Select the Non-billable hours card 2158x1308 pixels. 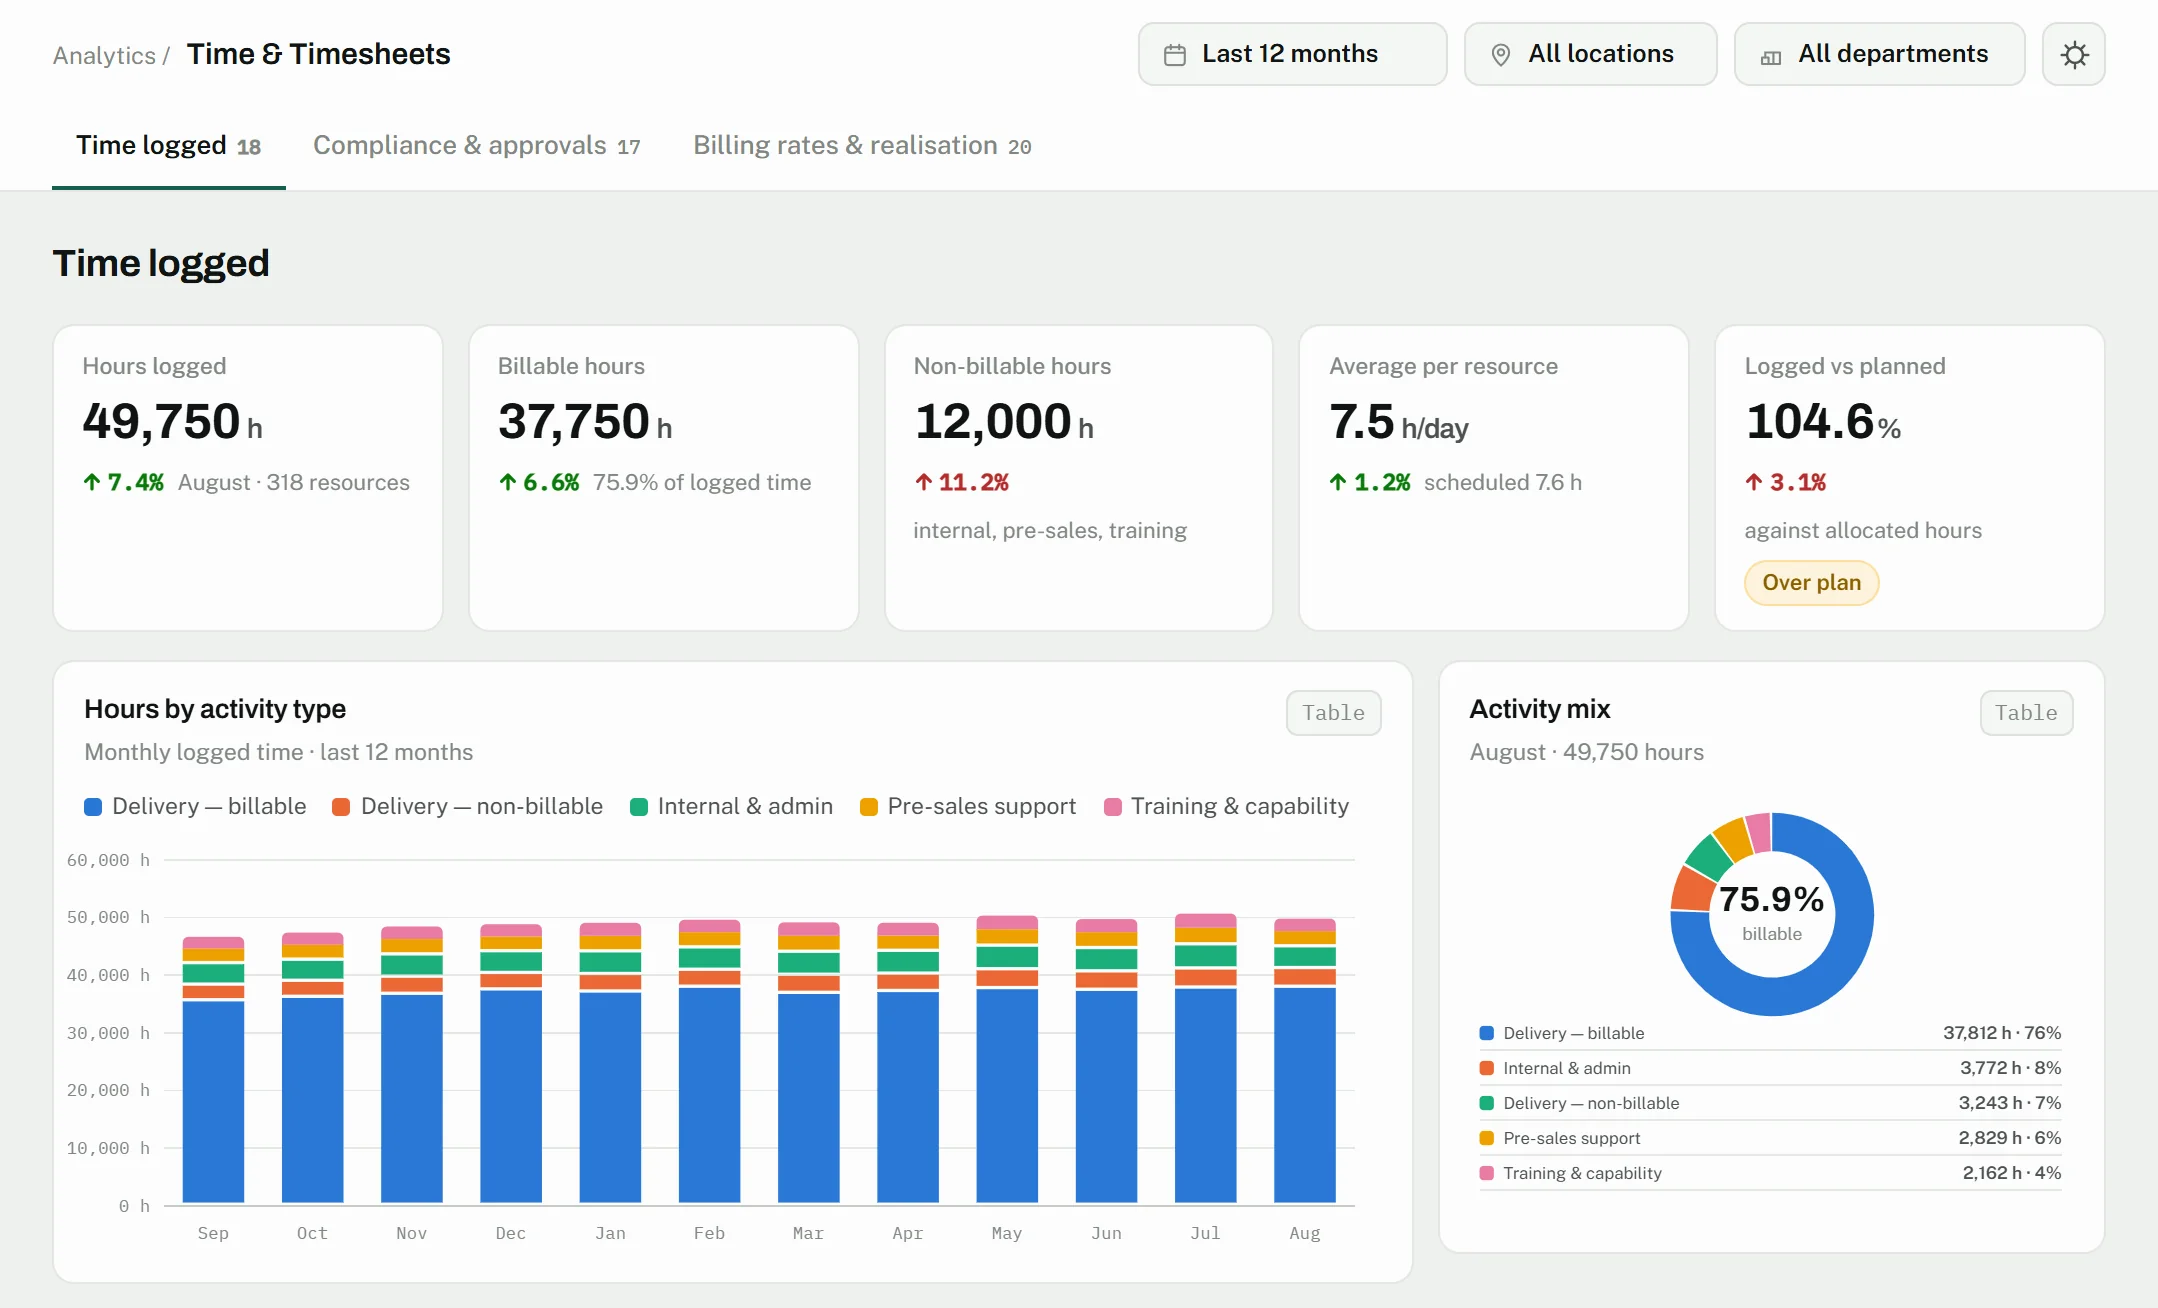1079,478
